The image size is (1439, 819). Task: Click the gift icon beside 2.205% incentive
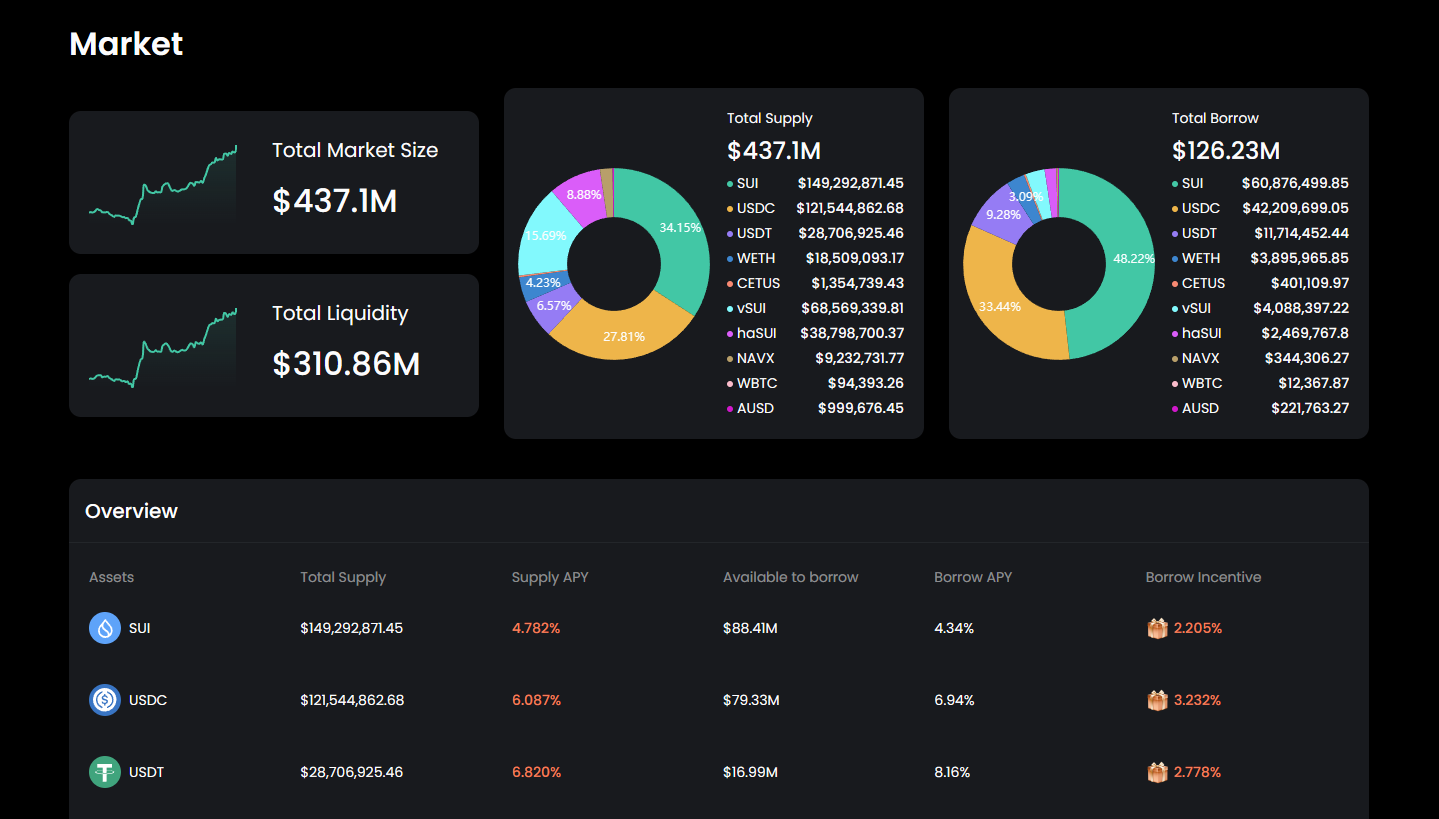point(1157,628)
